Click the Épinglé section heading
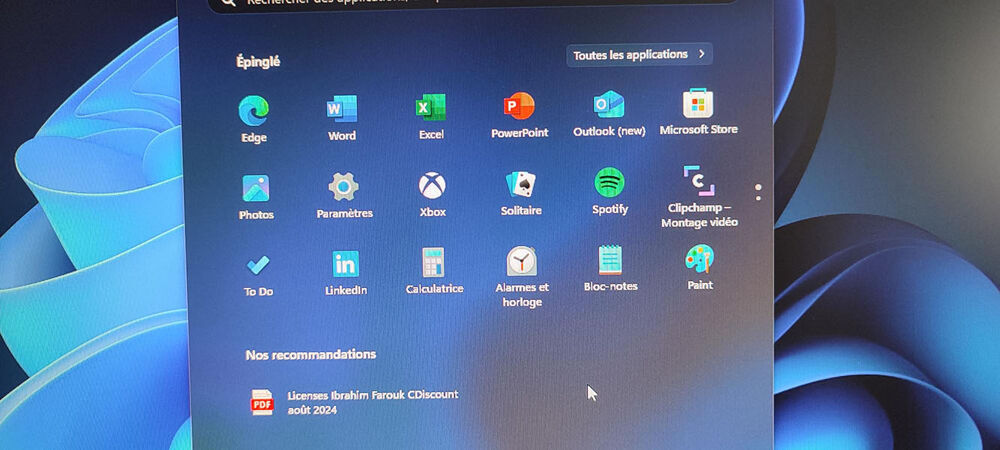Viewport: 1000px width, 450px height. [x=258, y=62]
